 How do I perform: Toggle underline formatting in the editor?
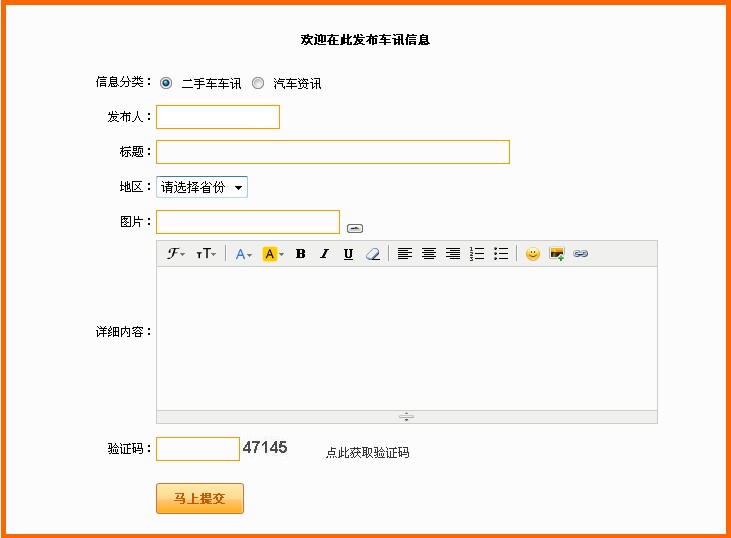[x=348, y=254]
